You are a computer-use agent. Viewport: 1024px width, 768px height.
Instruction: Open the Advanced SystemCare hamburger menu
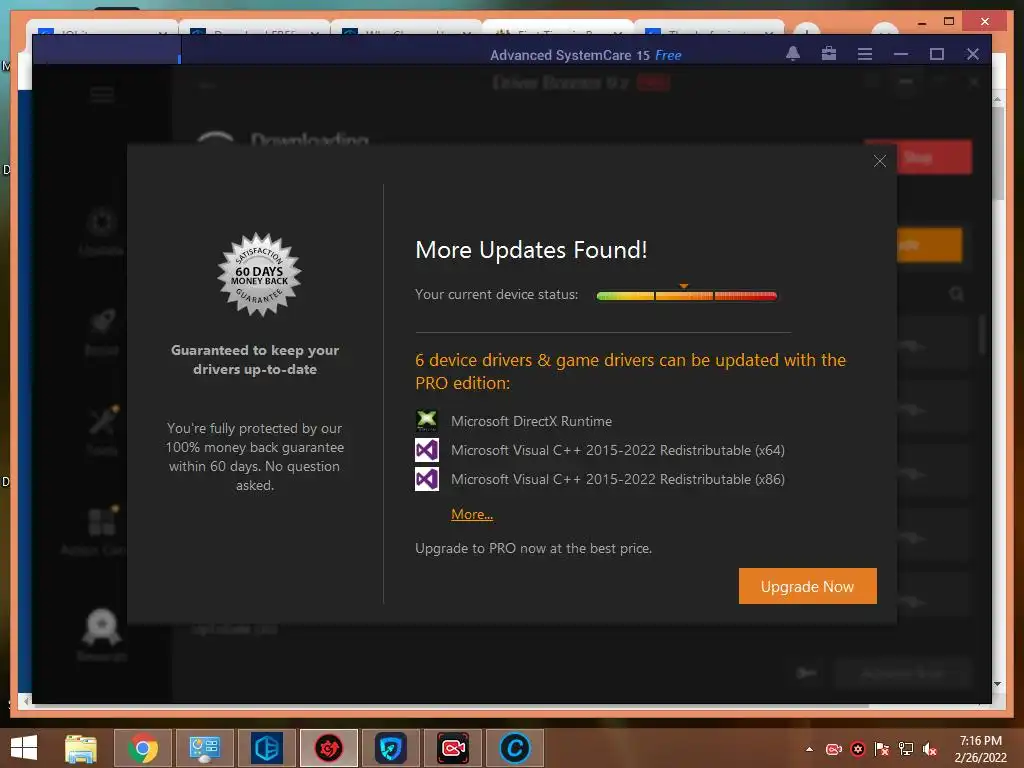(x=865, y=54)
